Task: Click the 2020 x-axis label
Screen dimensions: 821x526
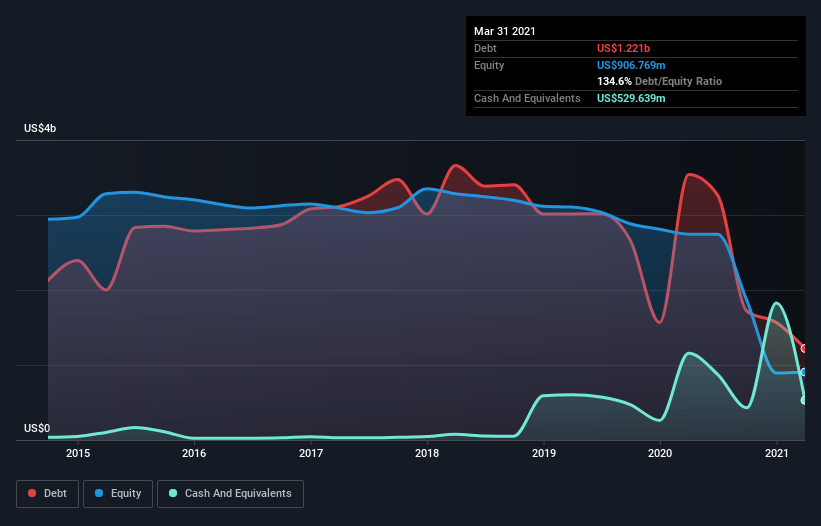Action: pyautogui.click(x=660, y=453)
